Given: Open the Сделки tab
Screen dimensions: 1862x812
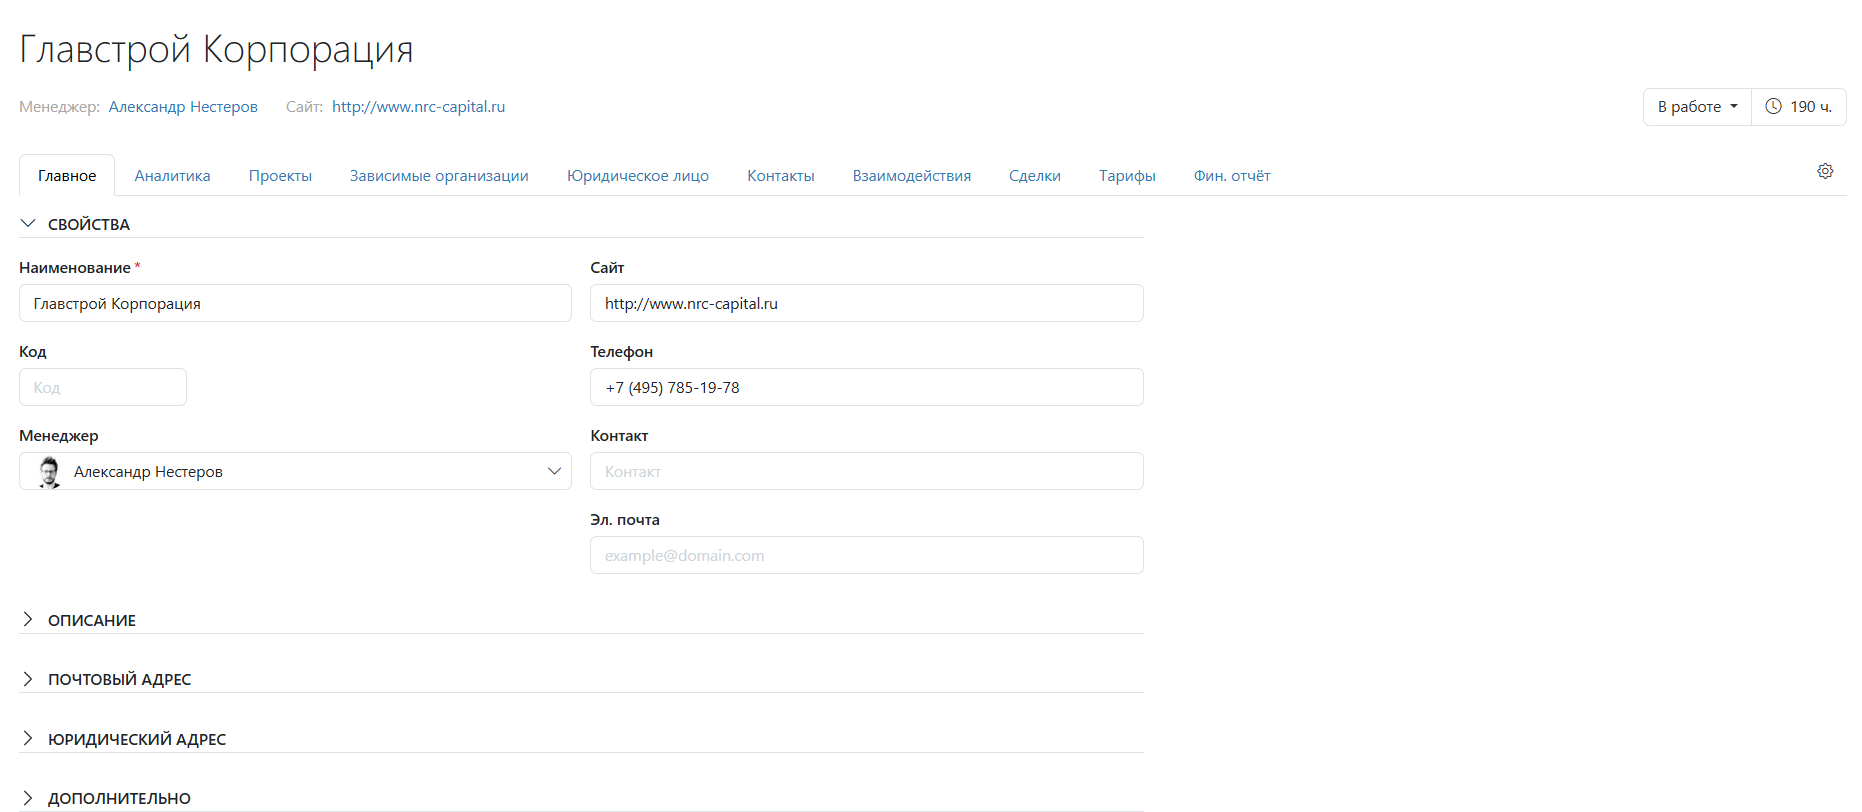Looking at the screenshot, I should click(x=1034, y=176).
